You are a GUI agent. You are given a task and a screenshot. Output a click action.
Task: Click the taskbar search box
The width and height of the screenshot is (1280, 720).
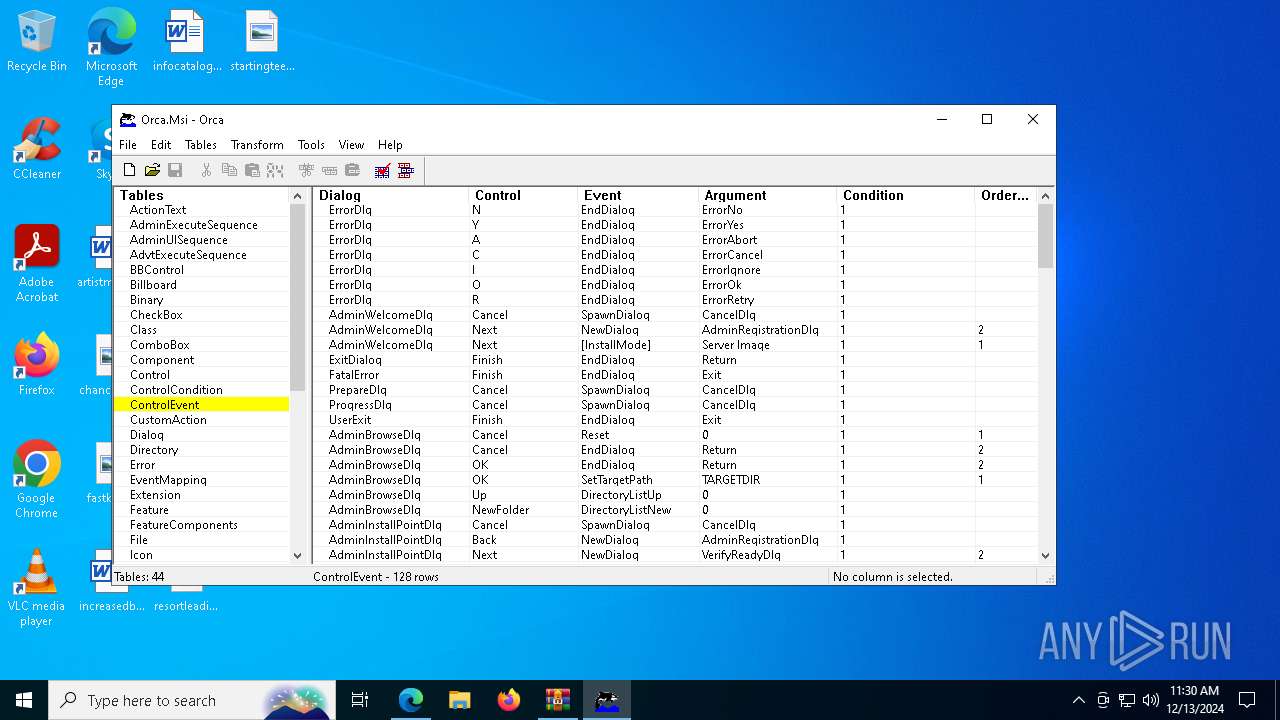193,700
